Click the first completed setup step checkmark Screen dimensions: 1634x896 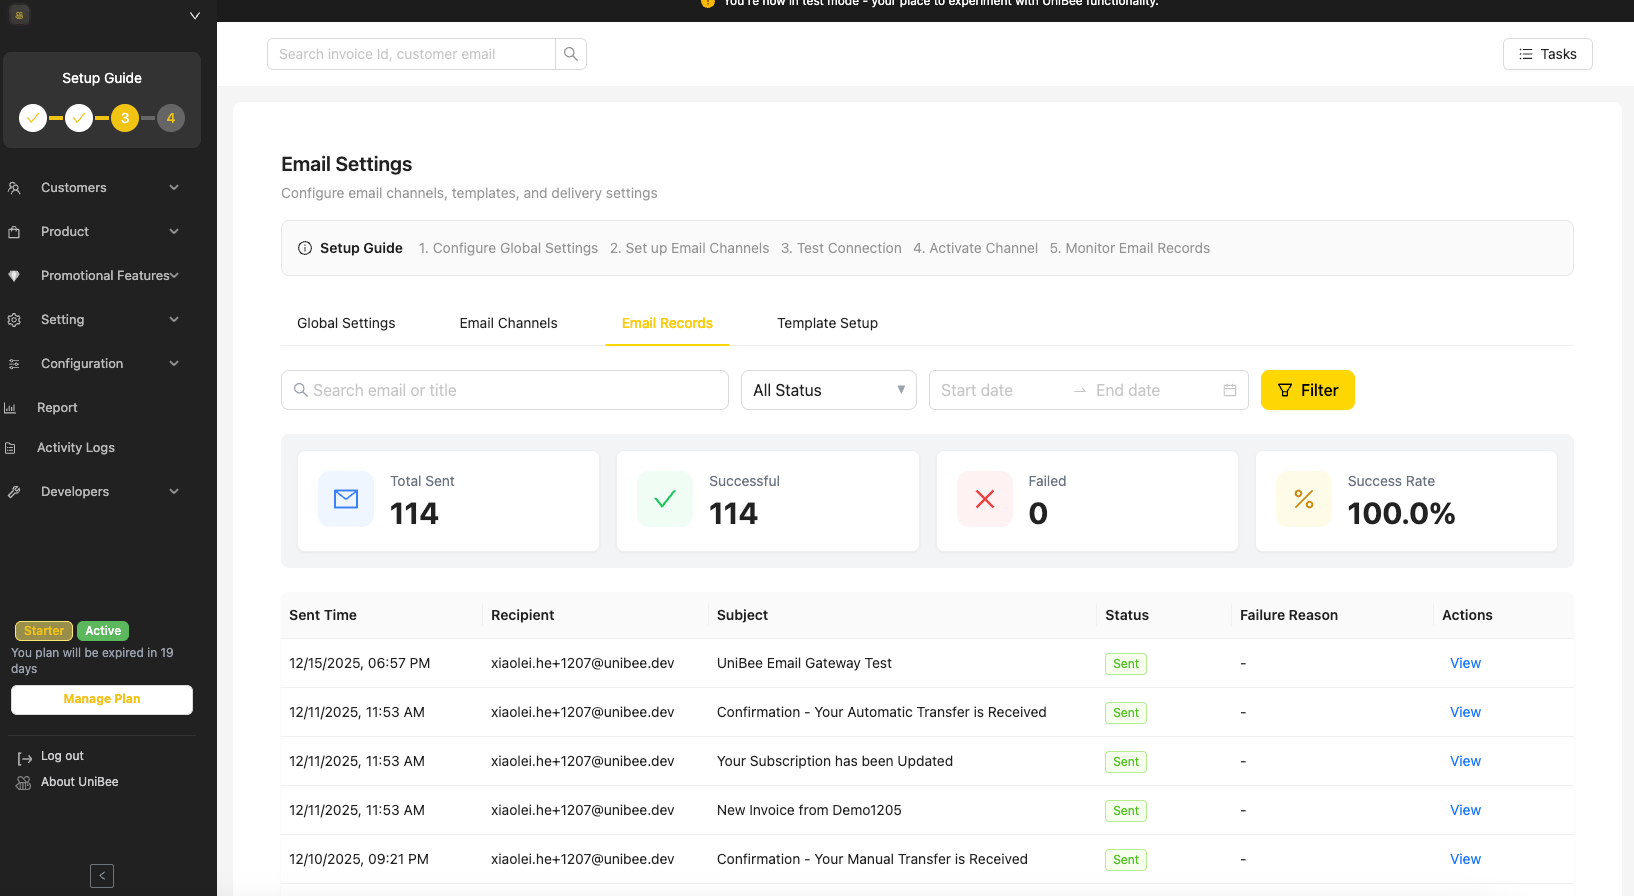(33, 118)
